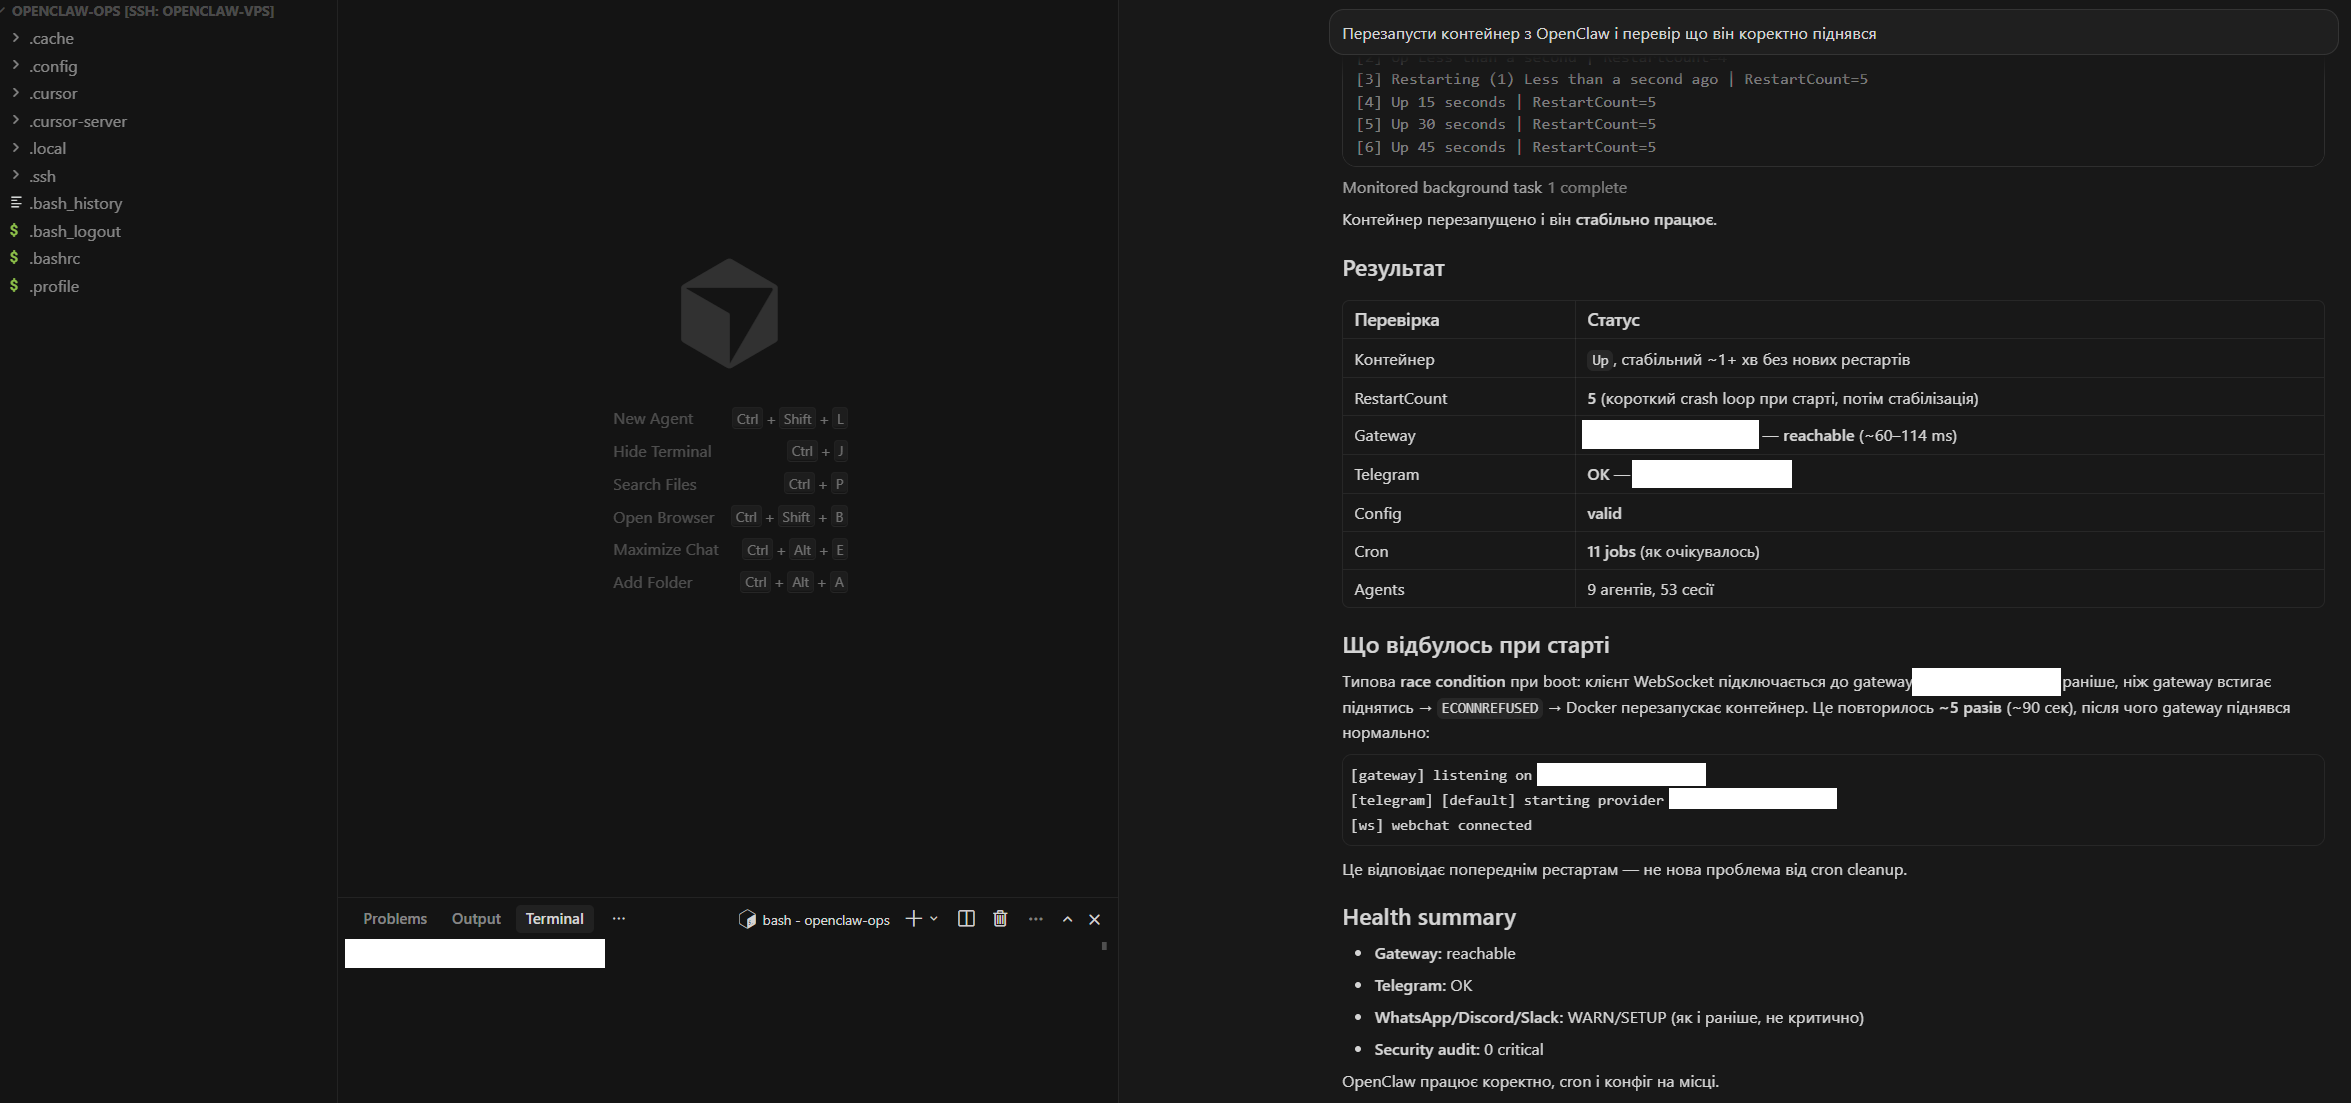The height and width of the screenshot is (1103, 2351).
Task: Open the new terminal profile dropdown
Action: 934,919
